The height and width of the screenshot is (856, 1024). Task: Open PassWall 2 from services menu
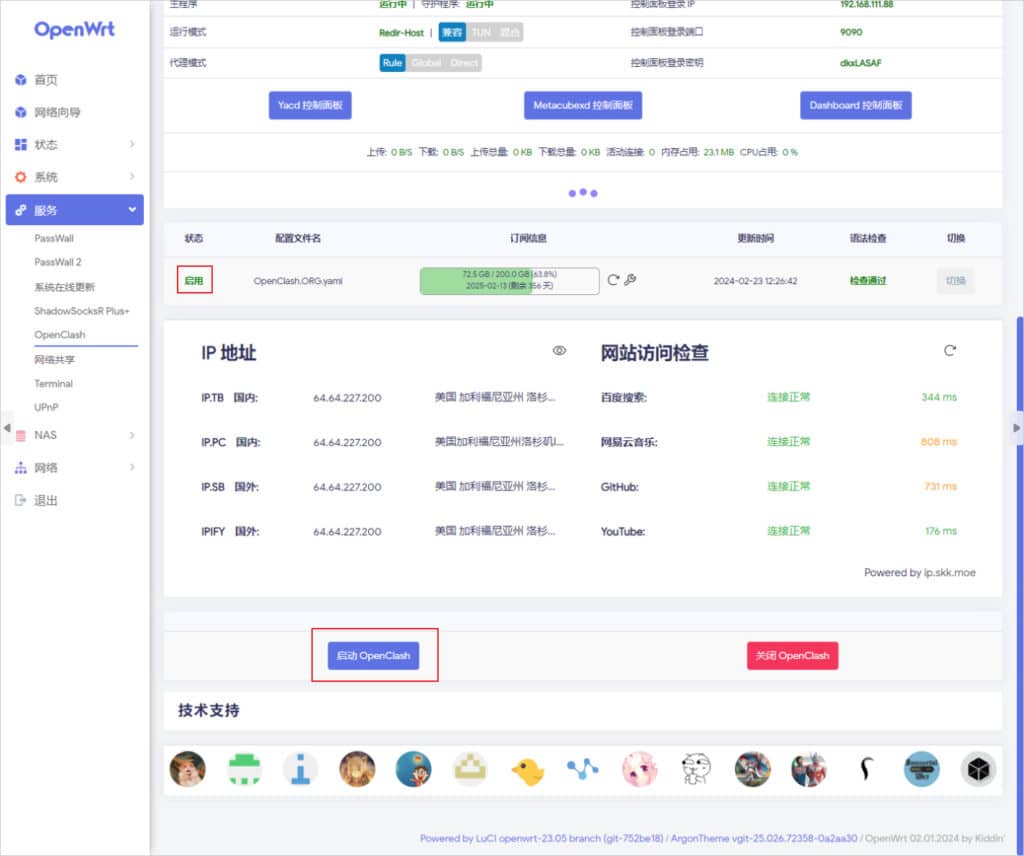point(58,262)
